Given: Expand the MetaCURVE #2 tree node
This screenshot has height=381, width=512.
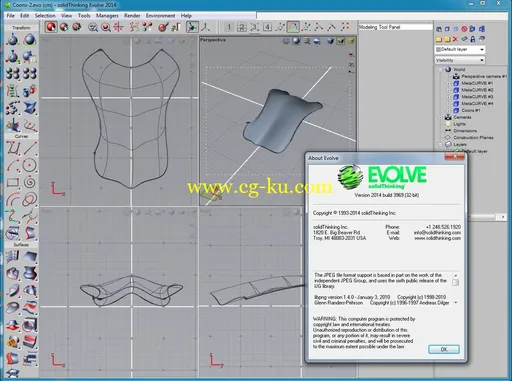Looking at the screenshot, I should pos(448,90).
